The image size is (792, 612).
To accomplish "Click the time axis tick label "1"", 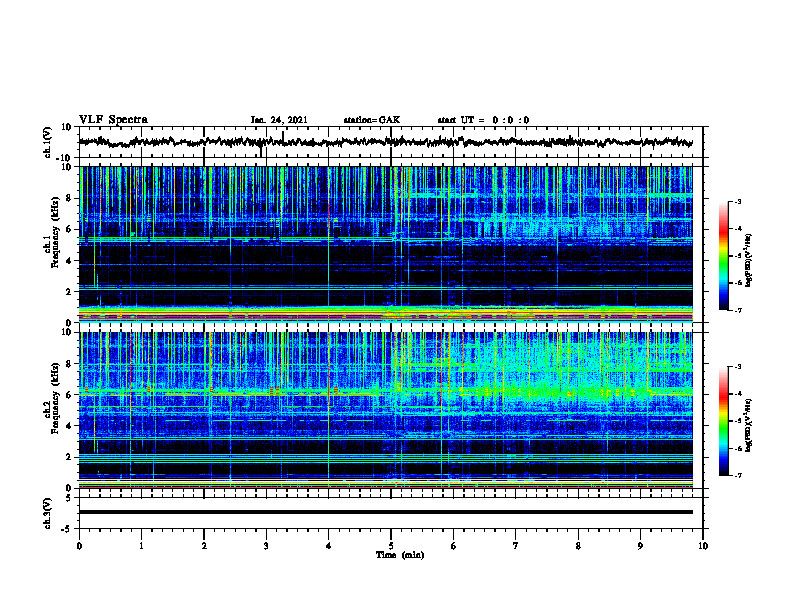I will (141, 546).
